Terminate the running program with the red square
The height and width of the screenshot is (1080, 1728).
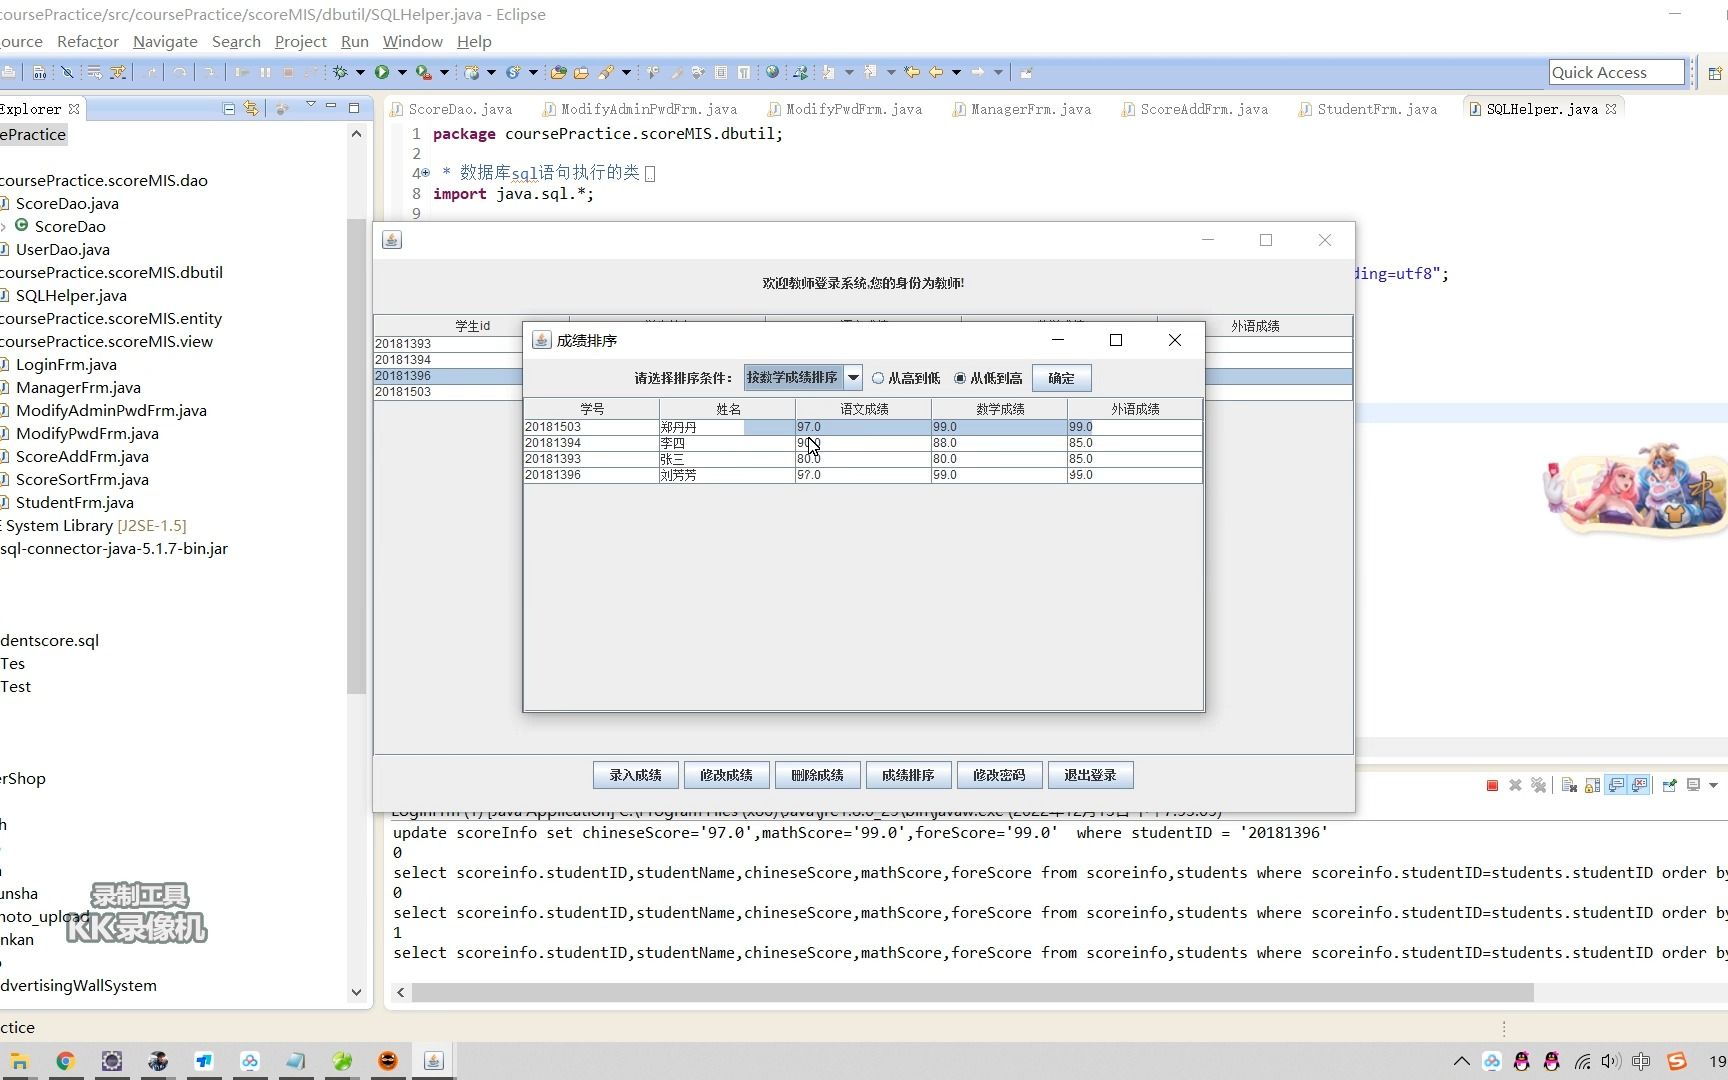pos(1491,786)
